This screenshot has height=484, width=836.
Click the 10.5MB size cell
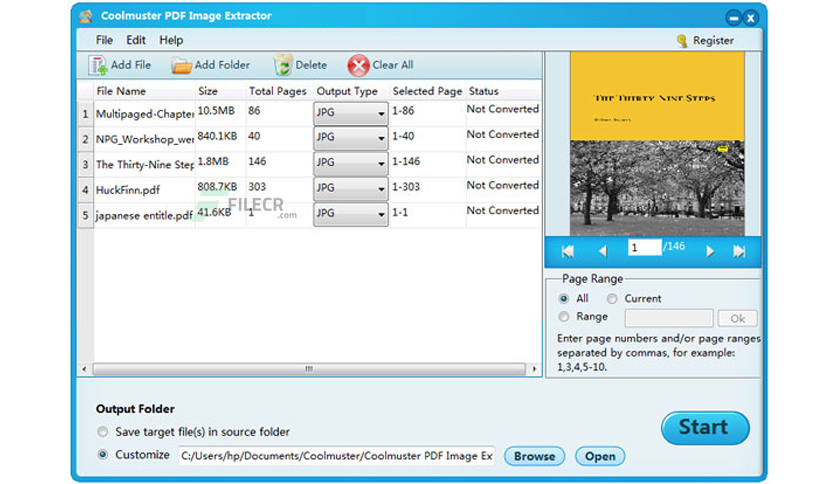click(216, 111)
